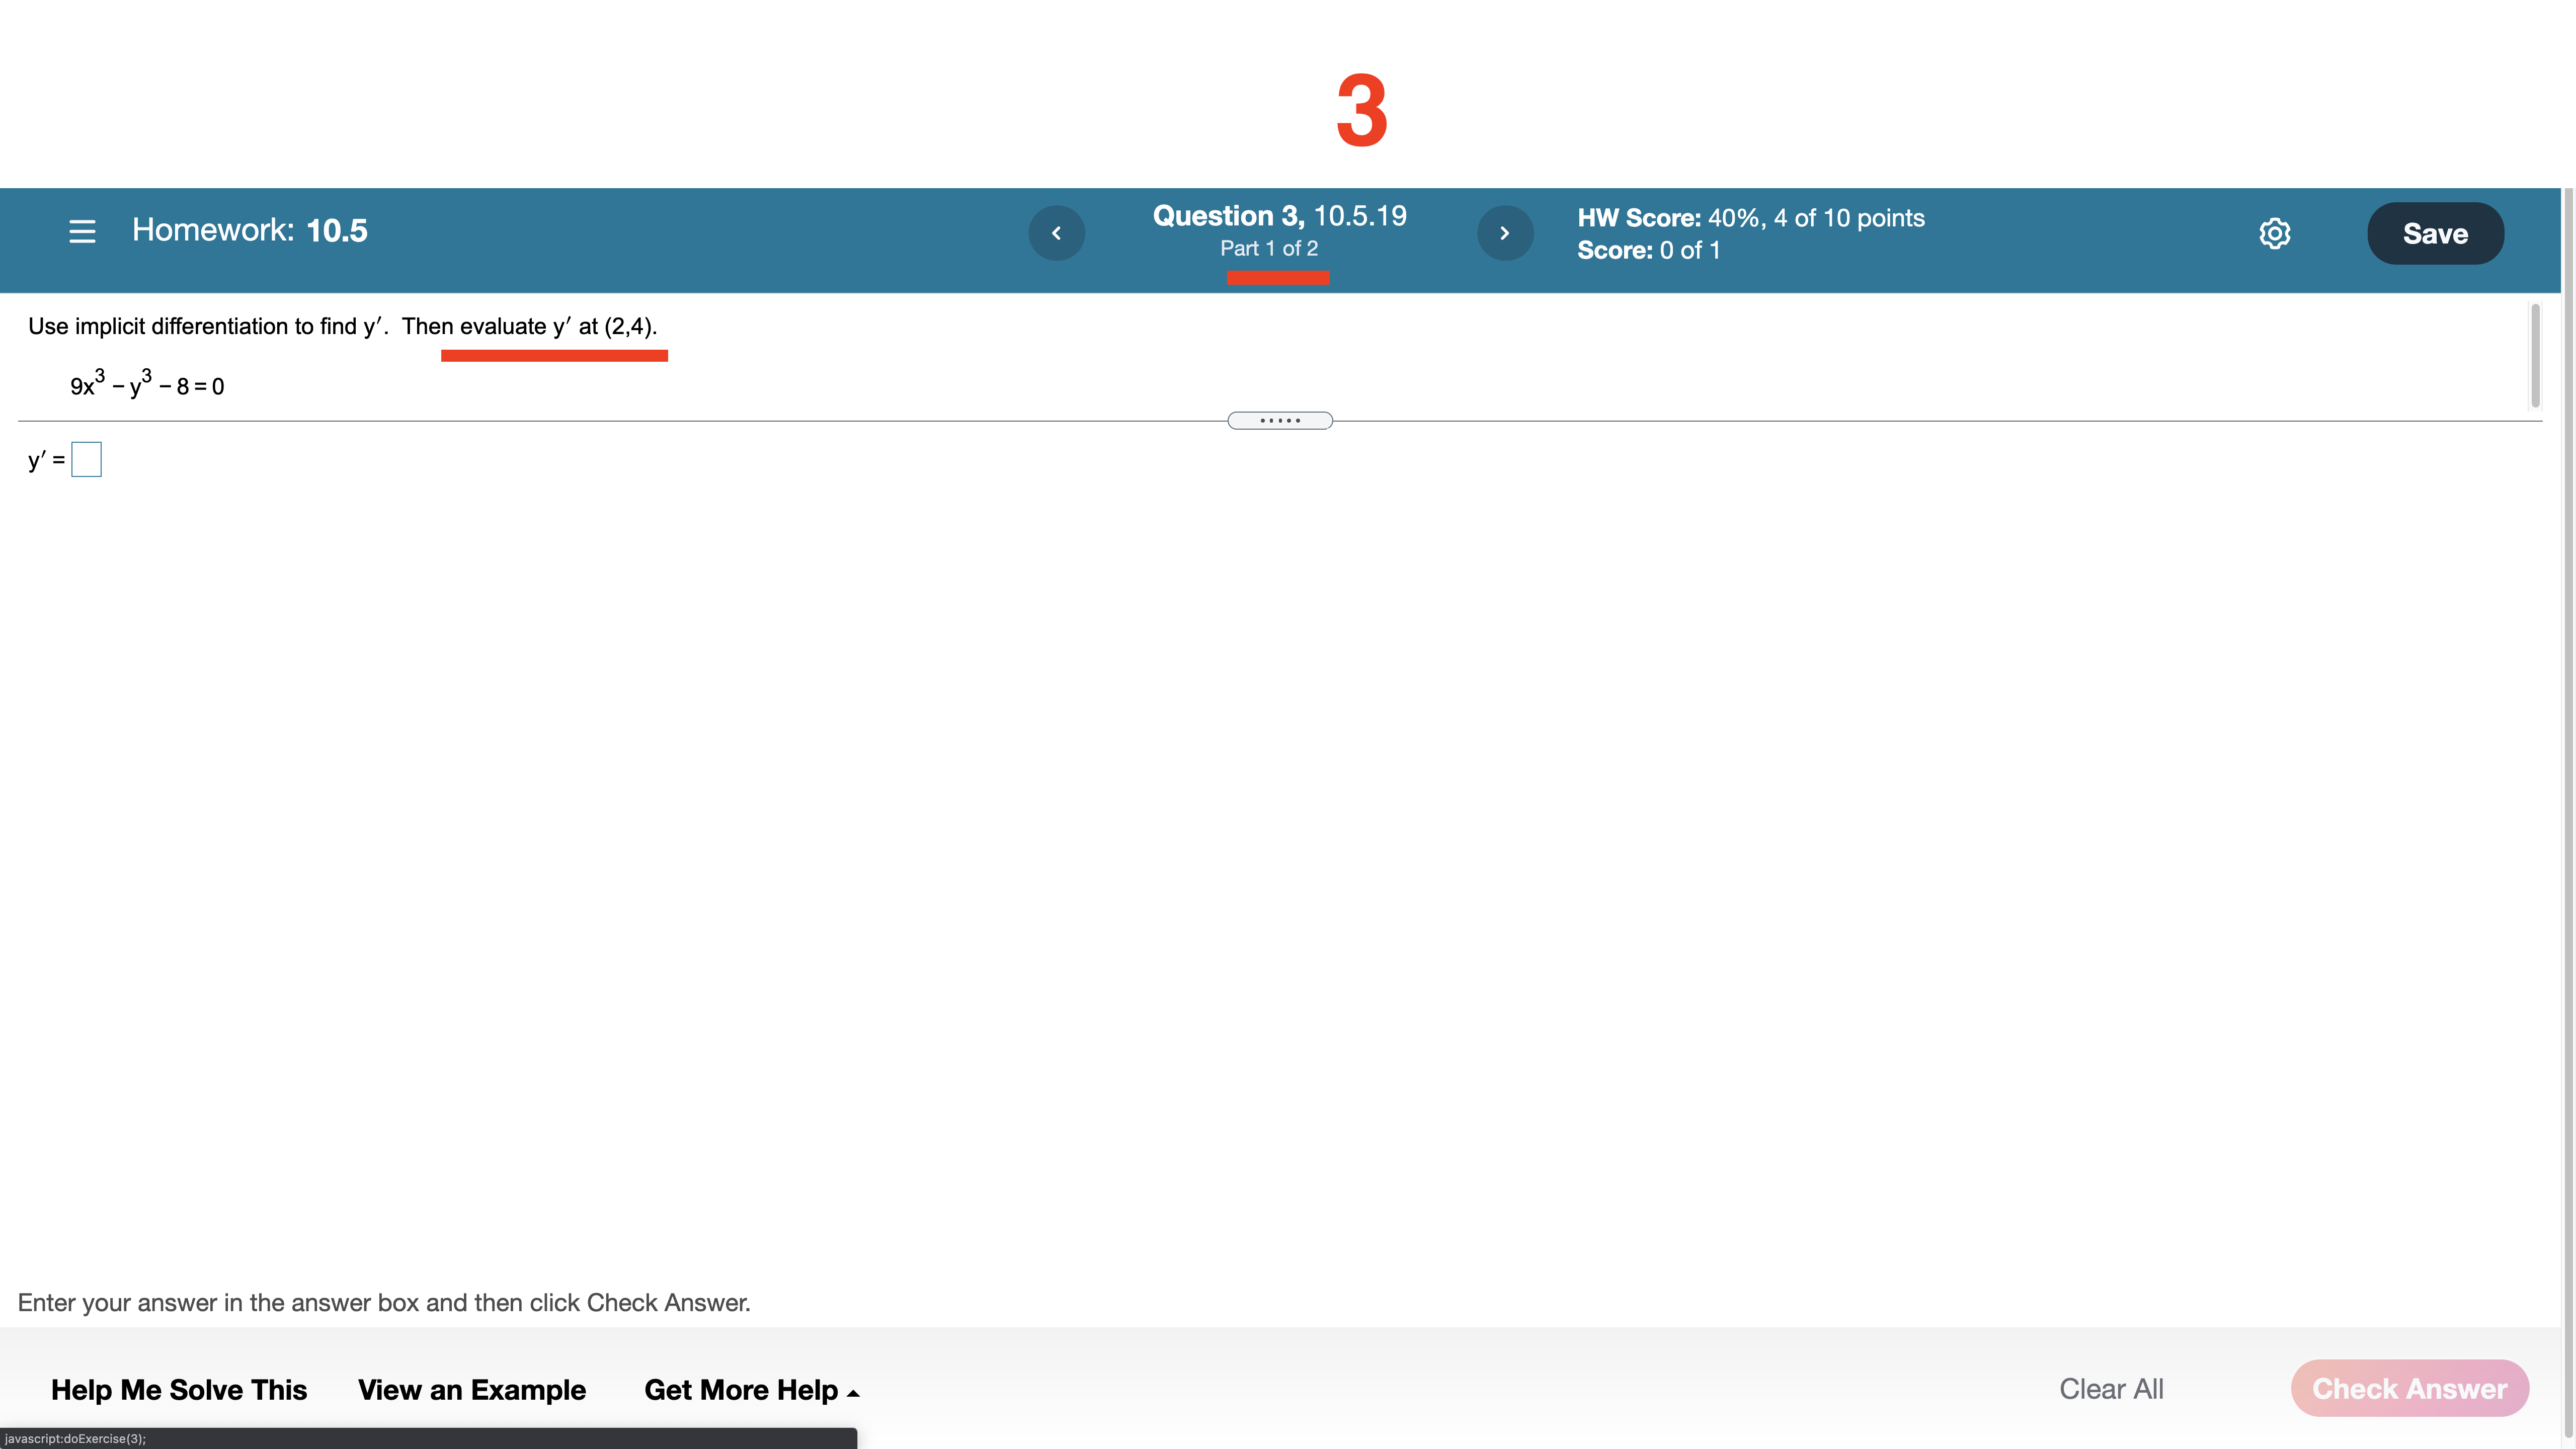This screenshot has width=2576, height=1449.
Task: Click the Part 1 of 2 label
Action: 1268,249
